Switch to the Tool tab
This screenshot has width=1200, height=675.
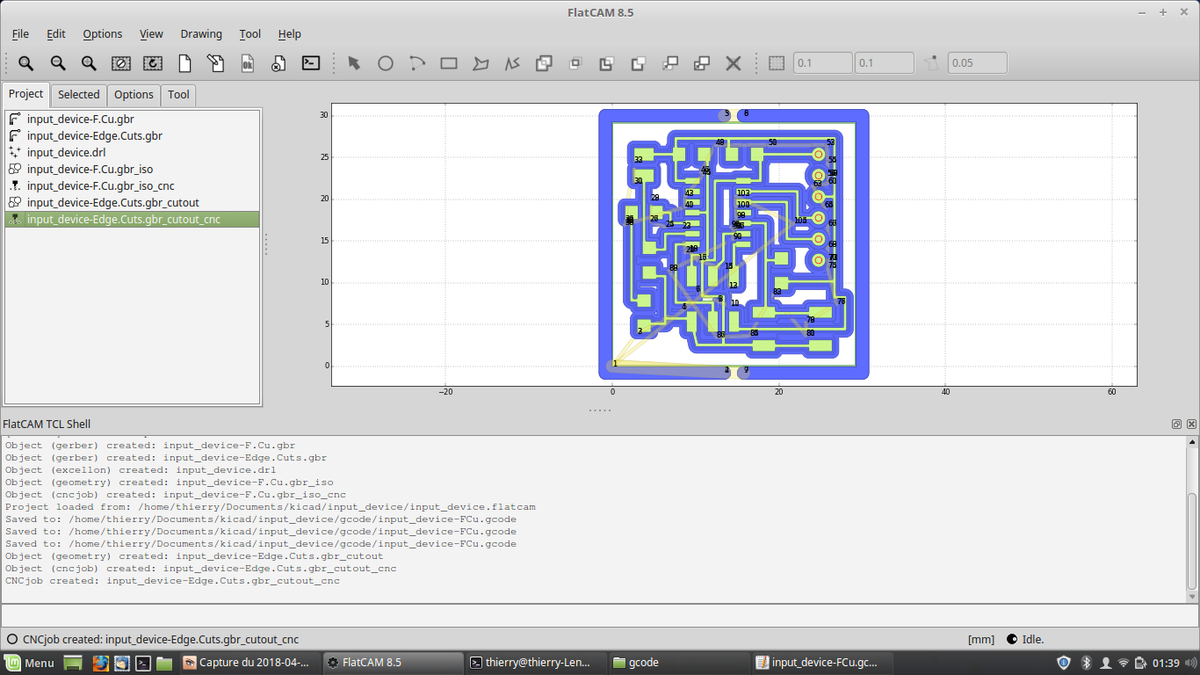[x=178, y=95]
